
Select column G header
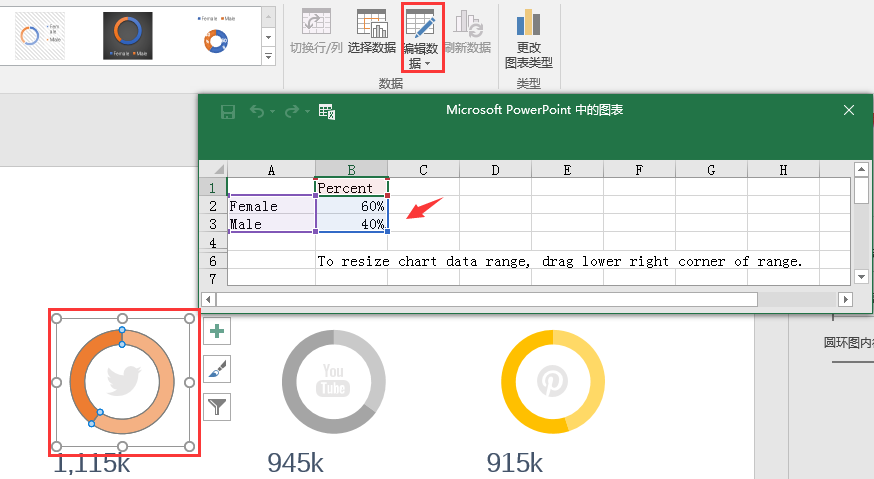click(711, 170)
